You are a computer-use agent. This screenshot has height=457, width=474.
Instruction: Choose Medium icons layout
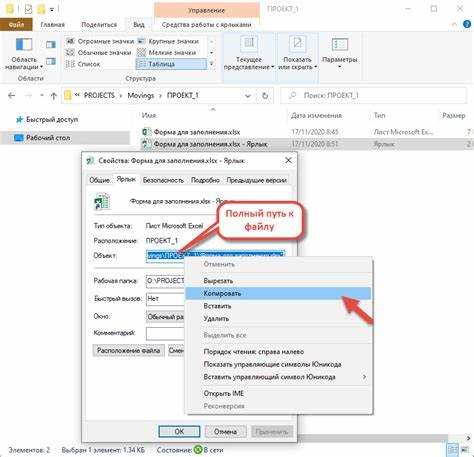99,53
